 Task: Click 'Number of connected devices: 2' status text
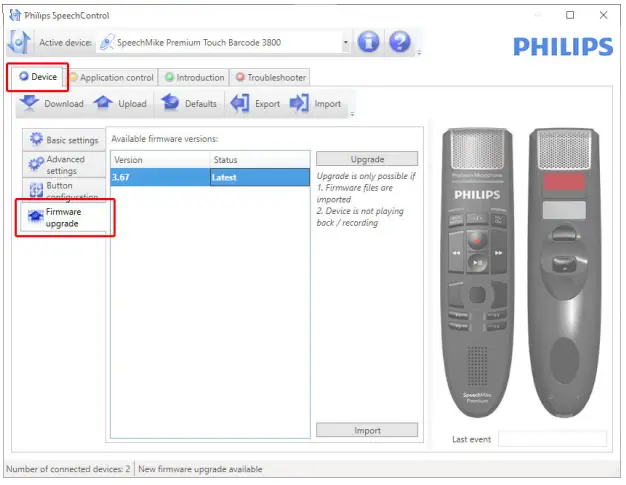pos(68,469)
